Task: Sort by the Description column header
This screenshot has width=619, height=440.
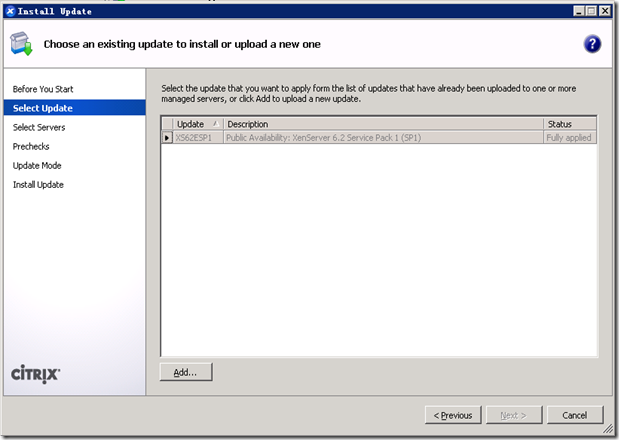Action: tap(383, 124)
